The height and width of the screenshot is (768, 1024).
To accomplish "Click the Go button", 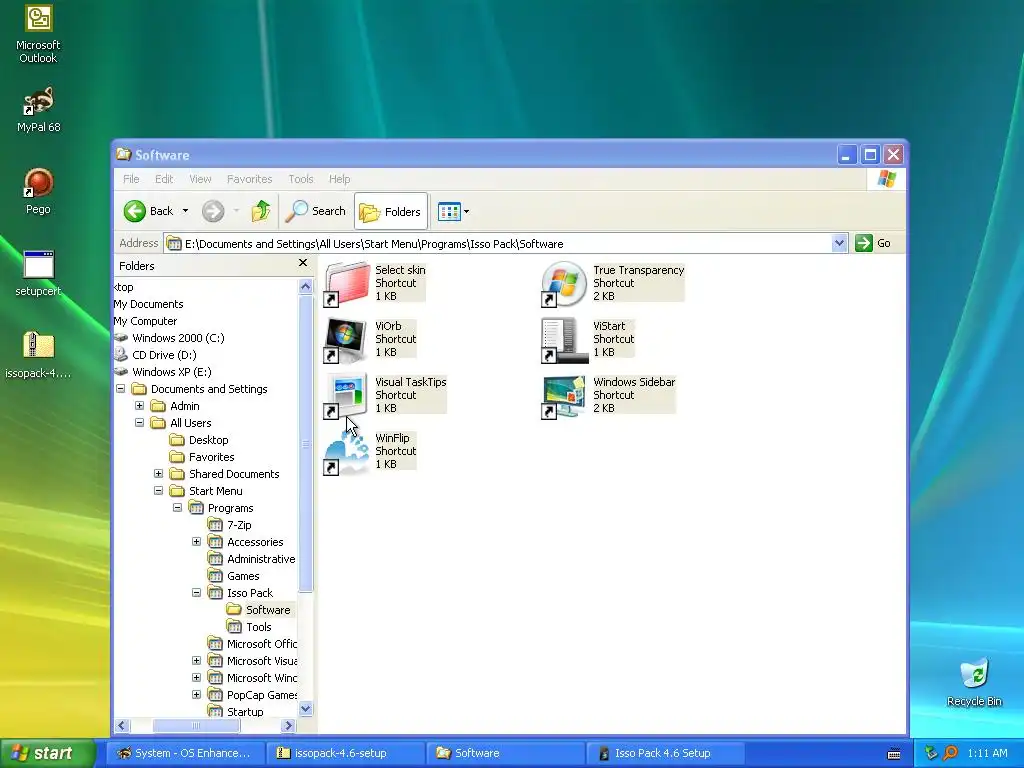I will pos(873,243).
